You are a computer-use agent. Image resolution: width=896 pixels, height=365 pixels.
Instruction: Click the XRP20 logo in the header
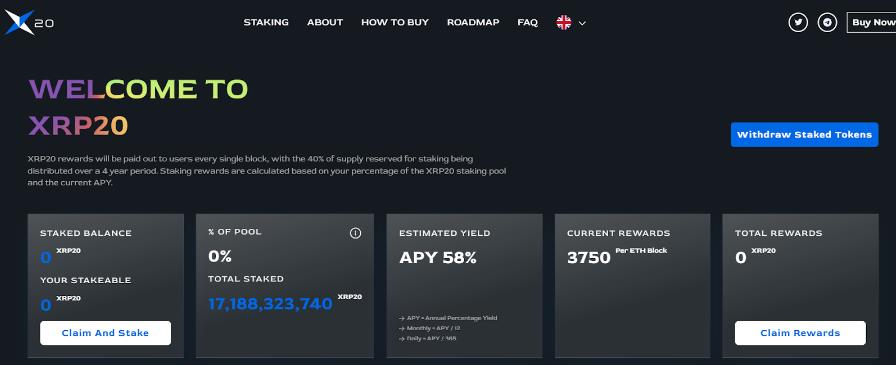[29, 22]
